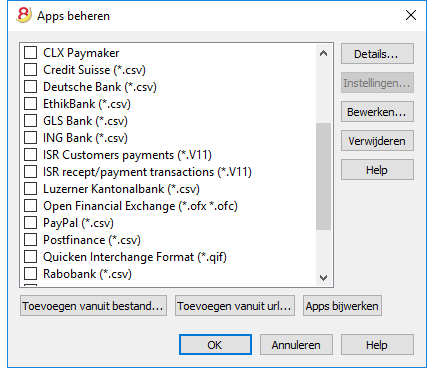Toggle the PayPal (*.csv) checkbox
Screen dimensions: 434x375
pyautogui.click(x=30, y=223)
